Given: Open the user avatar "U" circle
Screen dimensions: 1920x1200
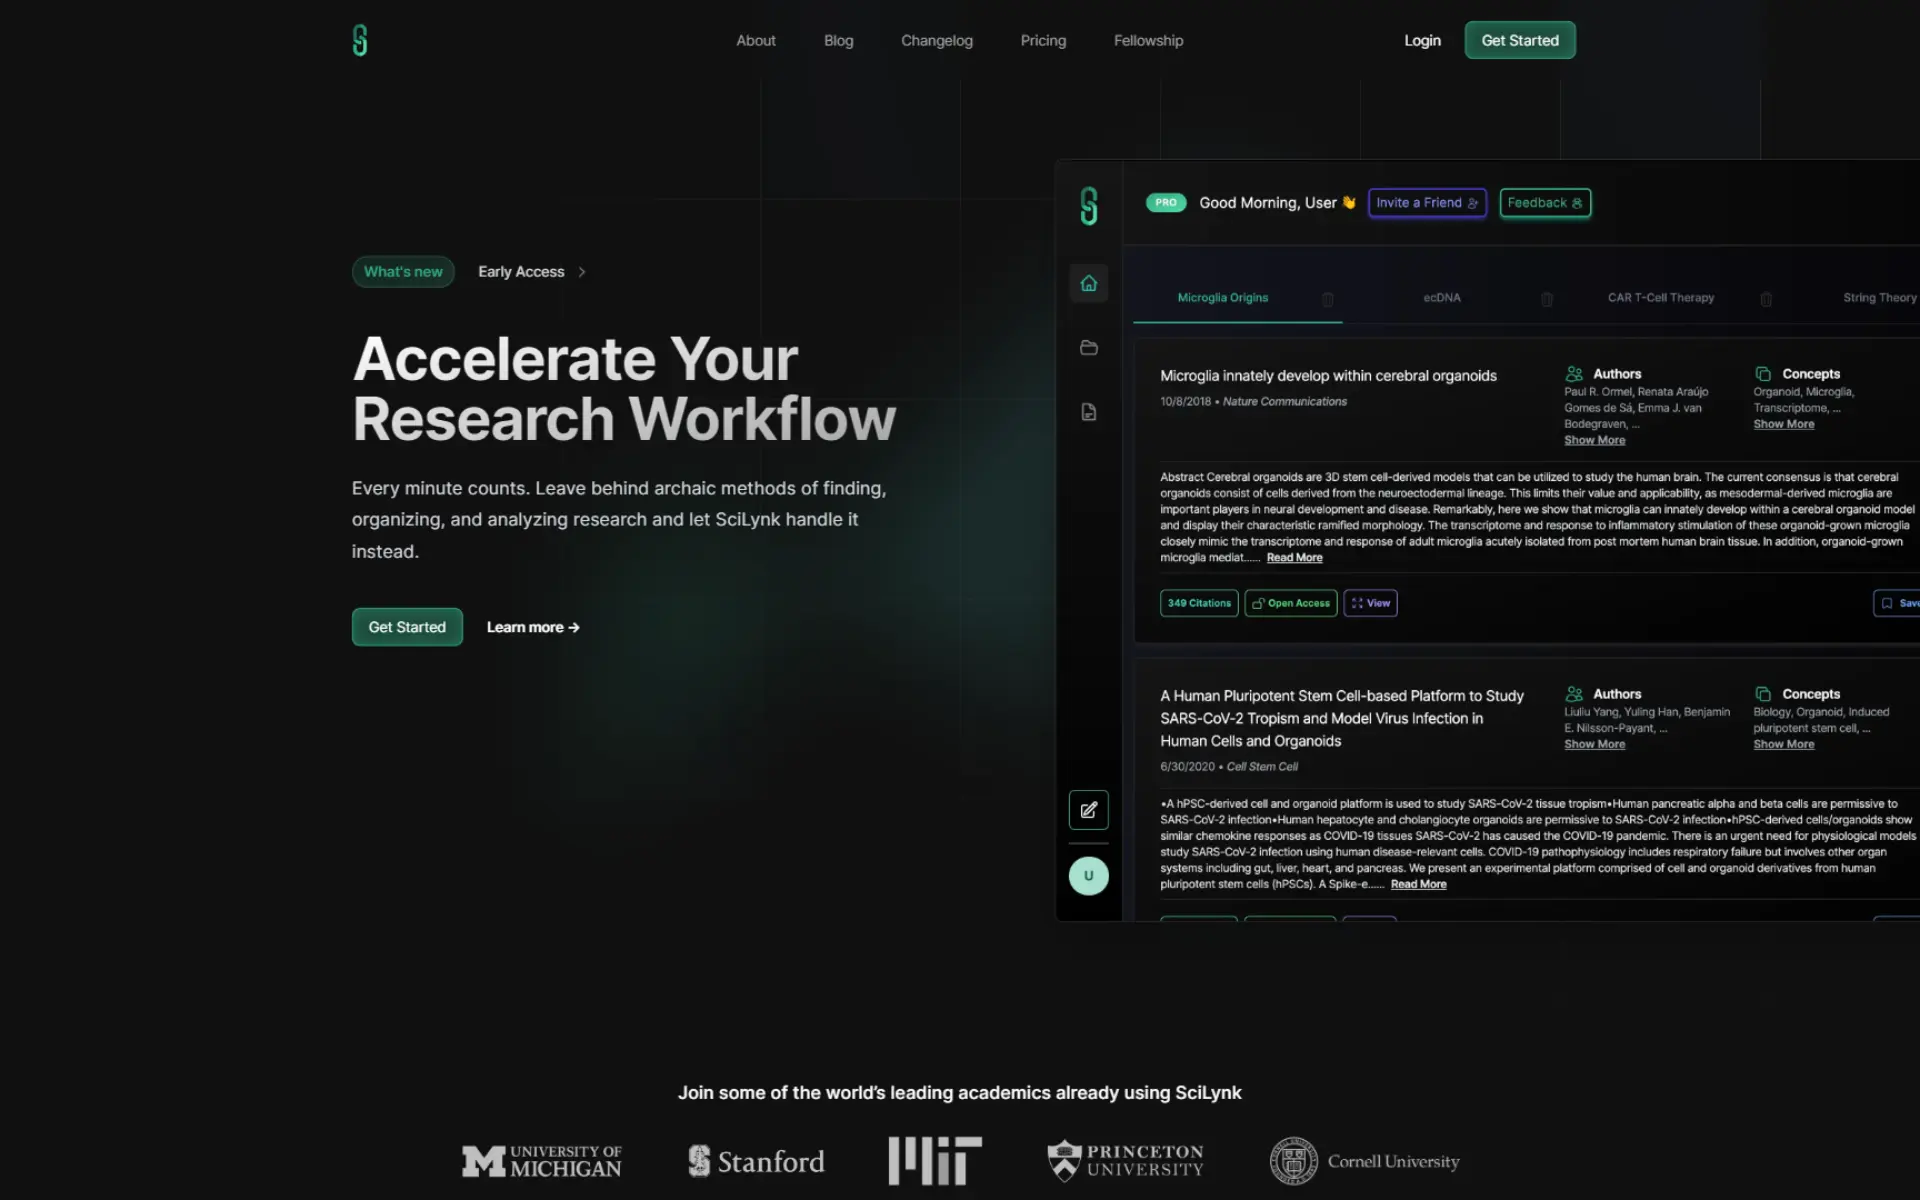Looking at the screenshot, I should (1088, 876).
